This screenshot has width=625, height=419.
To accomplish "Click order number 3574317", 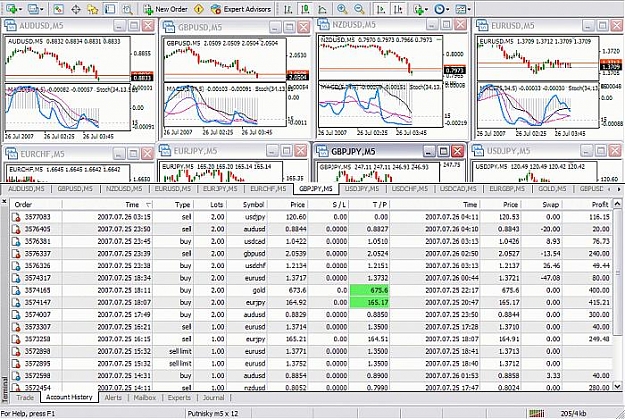I will pos(37,278).
